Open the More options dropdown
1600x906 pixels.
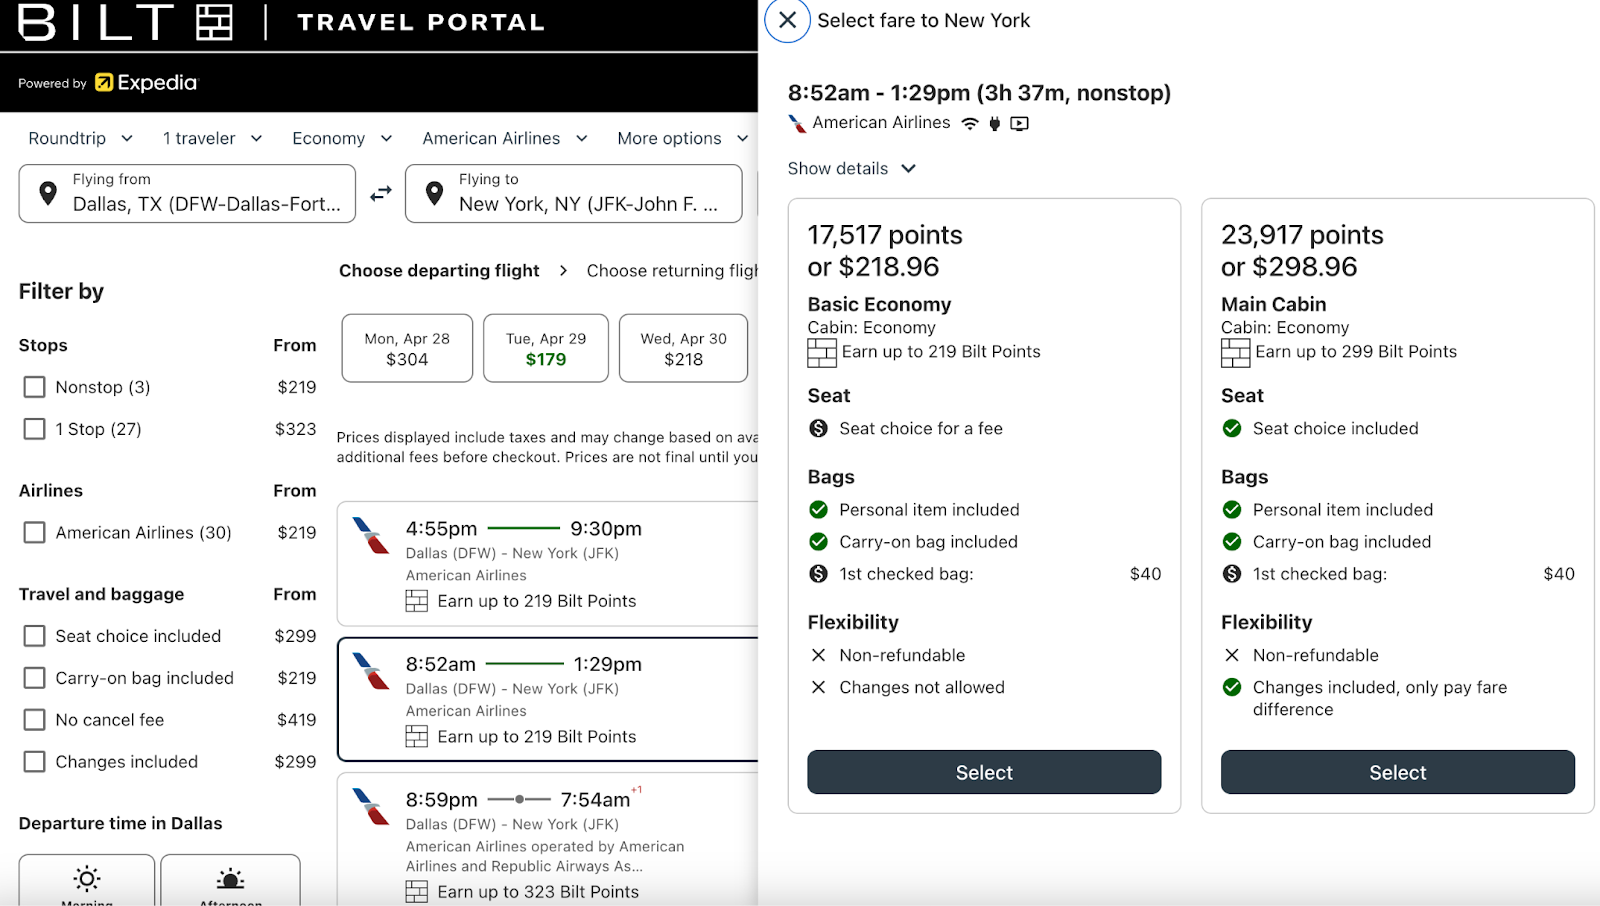(x=682, y=138)
